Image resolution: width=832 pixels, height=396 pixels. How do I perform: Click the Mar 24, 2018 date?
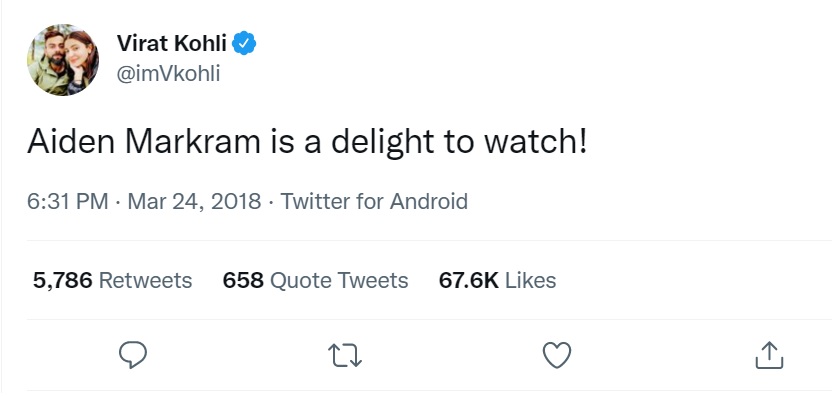[194, 202]
